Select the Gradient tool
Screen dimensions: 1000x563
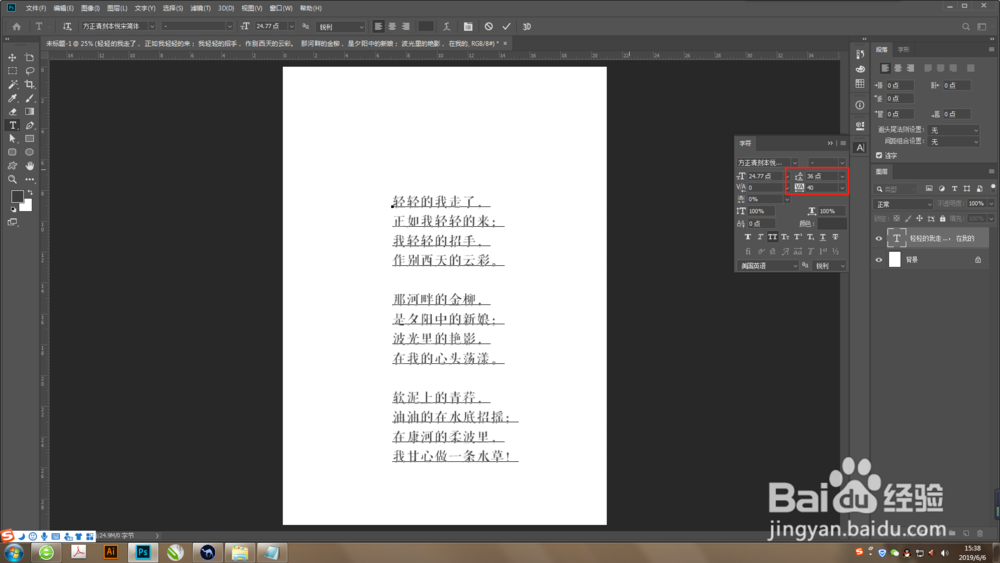pos(29,112)
